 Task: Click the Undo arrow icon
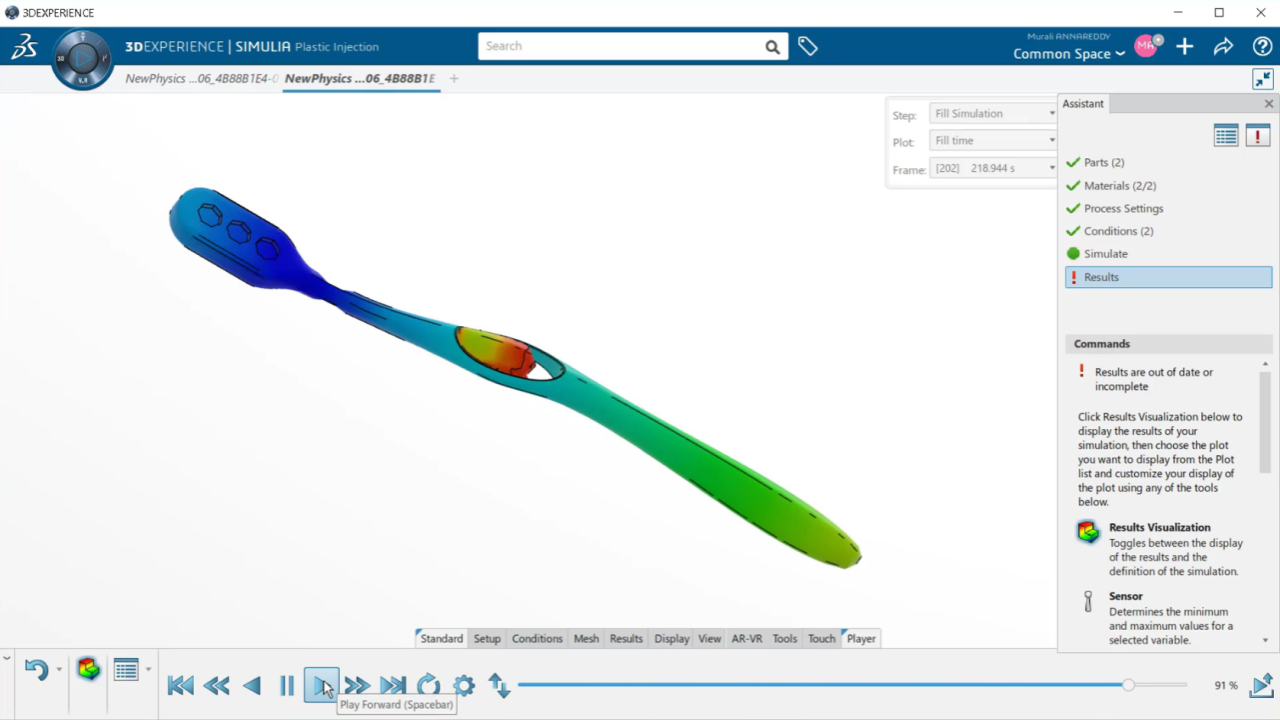[36, 669]
